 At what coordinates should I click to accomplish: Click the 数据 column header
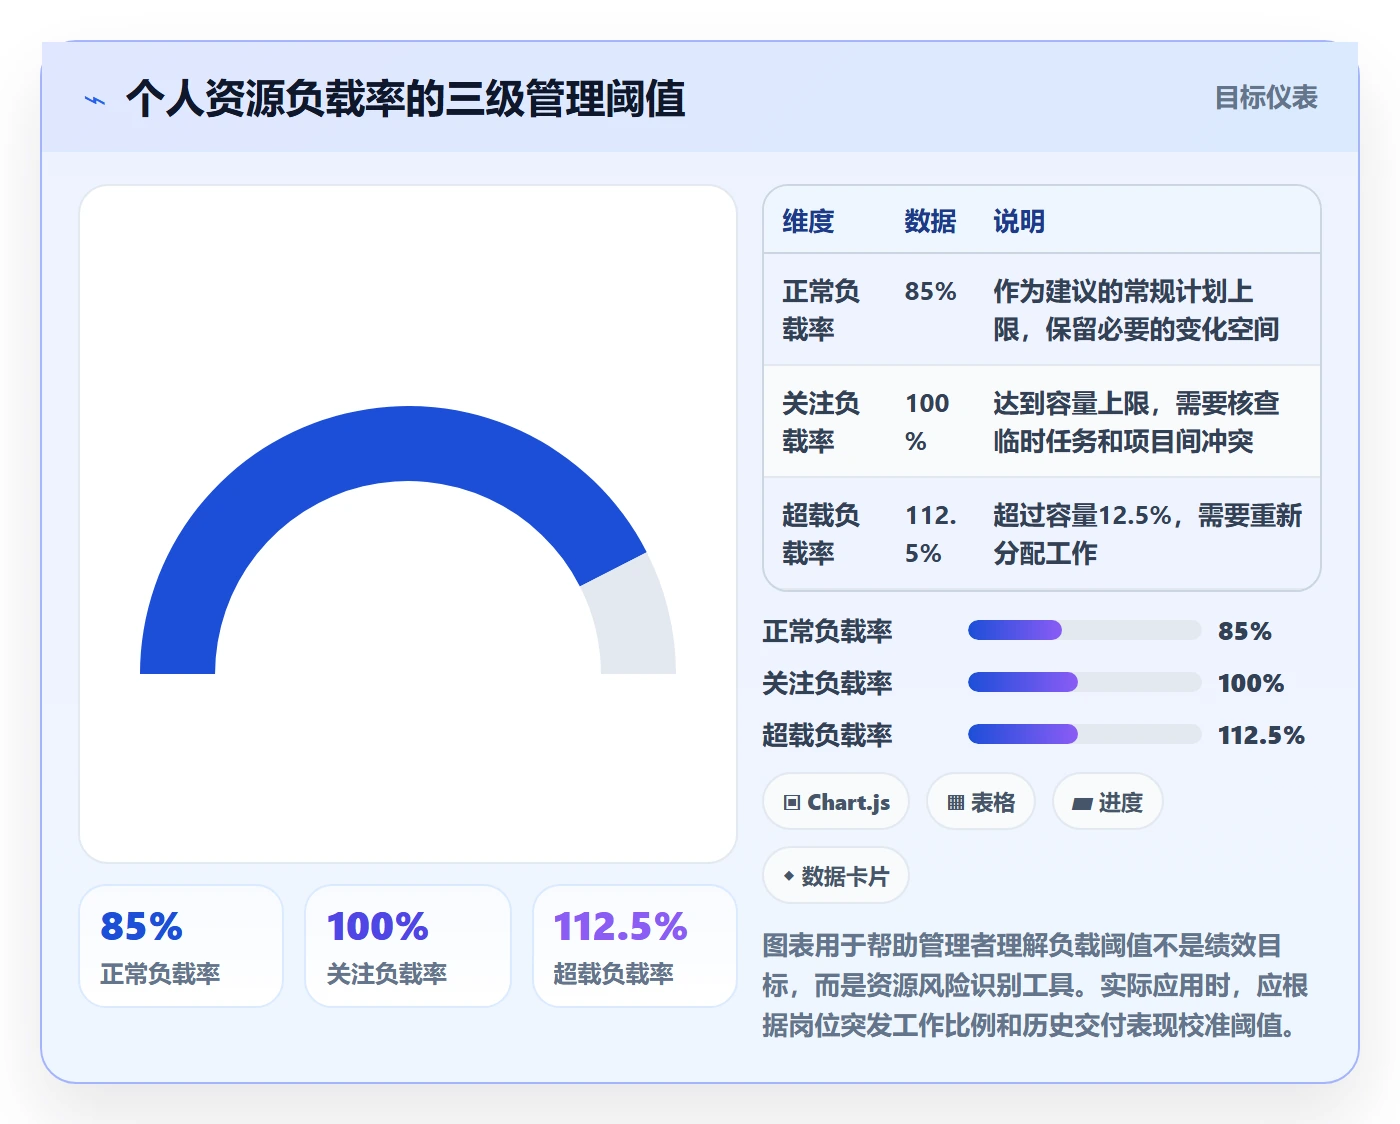pos(930,221)
